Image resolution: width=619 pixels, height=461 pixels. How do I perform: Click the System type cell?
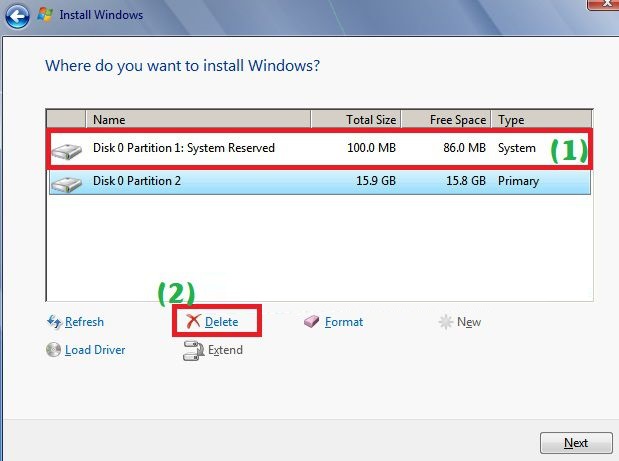[517, 148]
